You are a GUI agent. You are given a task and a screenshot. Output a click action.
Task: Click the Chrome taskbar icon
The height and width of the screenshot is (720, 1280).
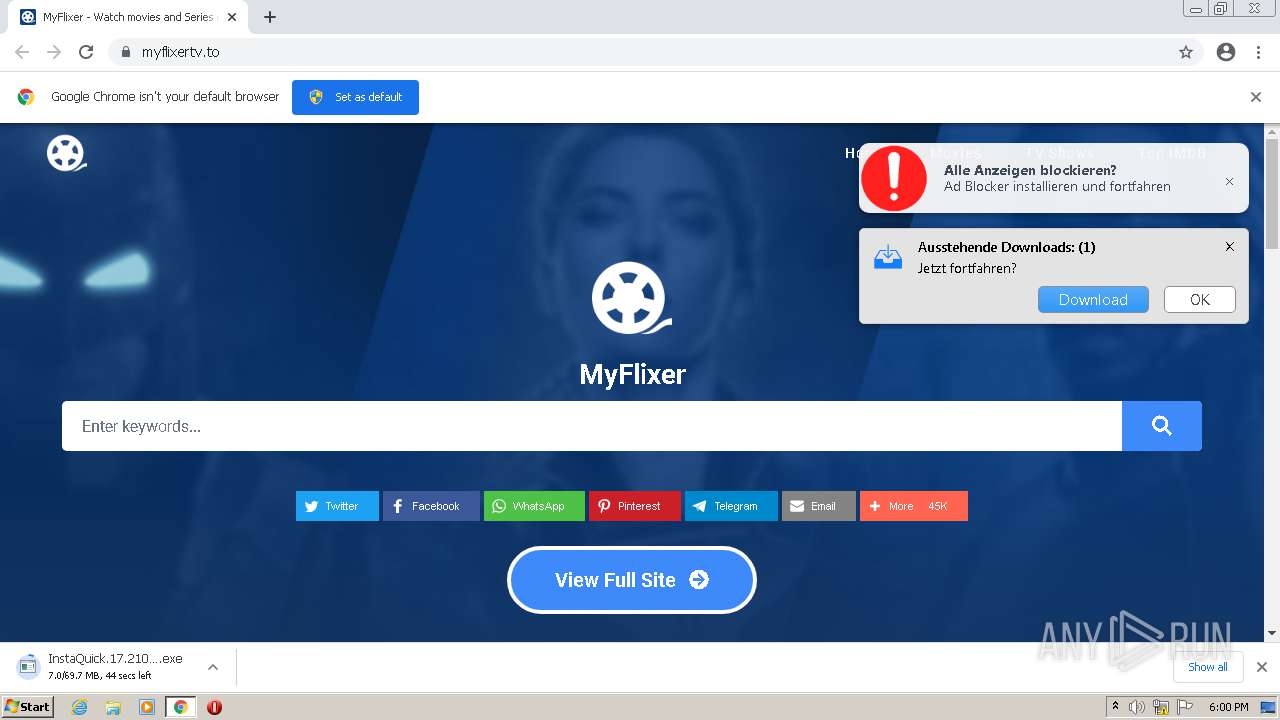tap(180, 707)
